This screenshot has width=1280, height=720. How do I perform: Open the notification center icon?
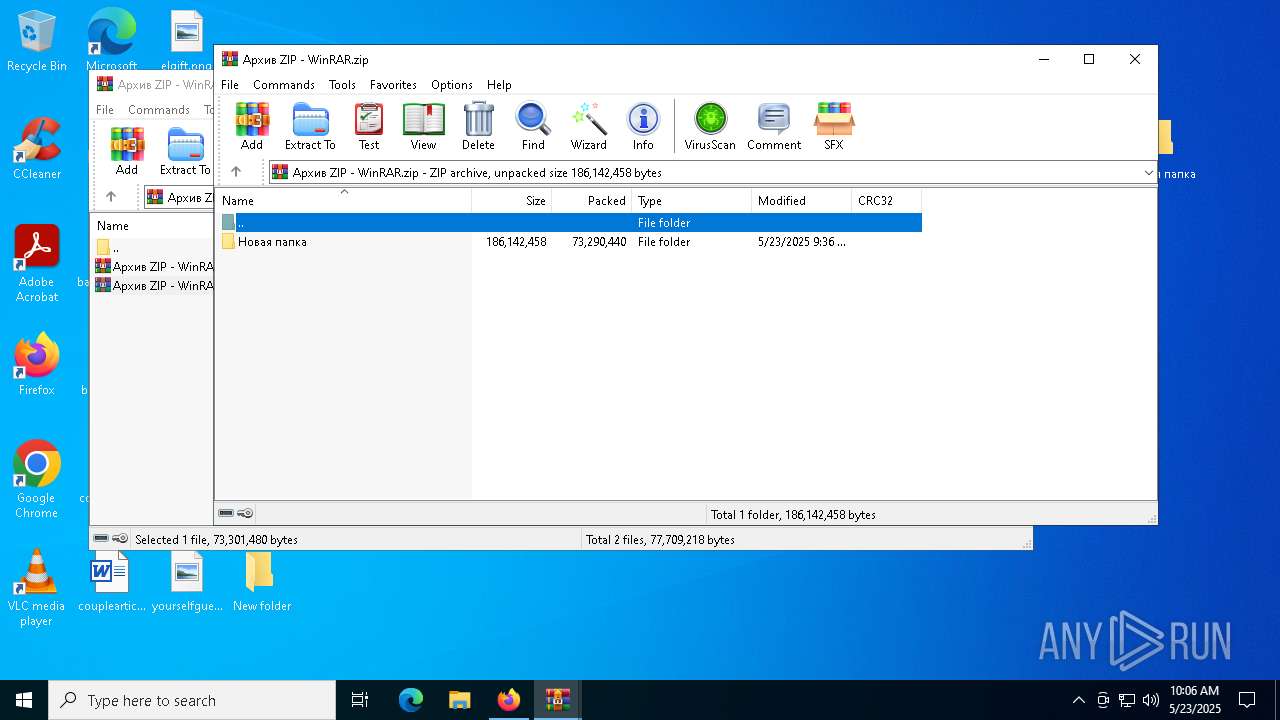click(x=1247, y=700)
